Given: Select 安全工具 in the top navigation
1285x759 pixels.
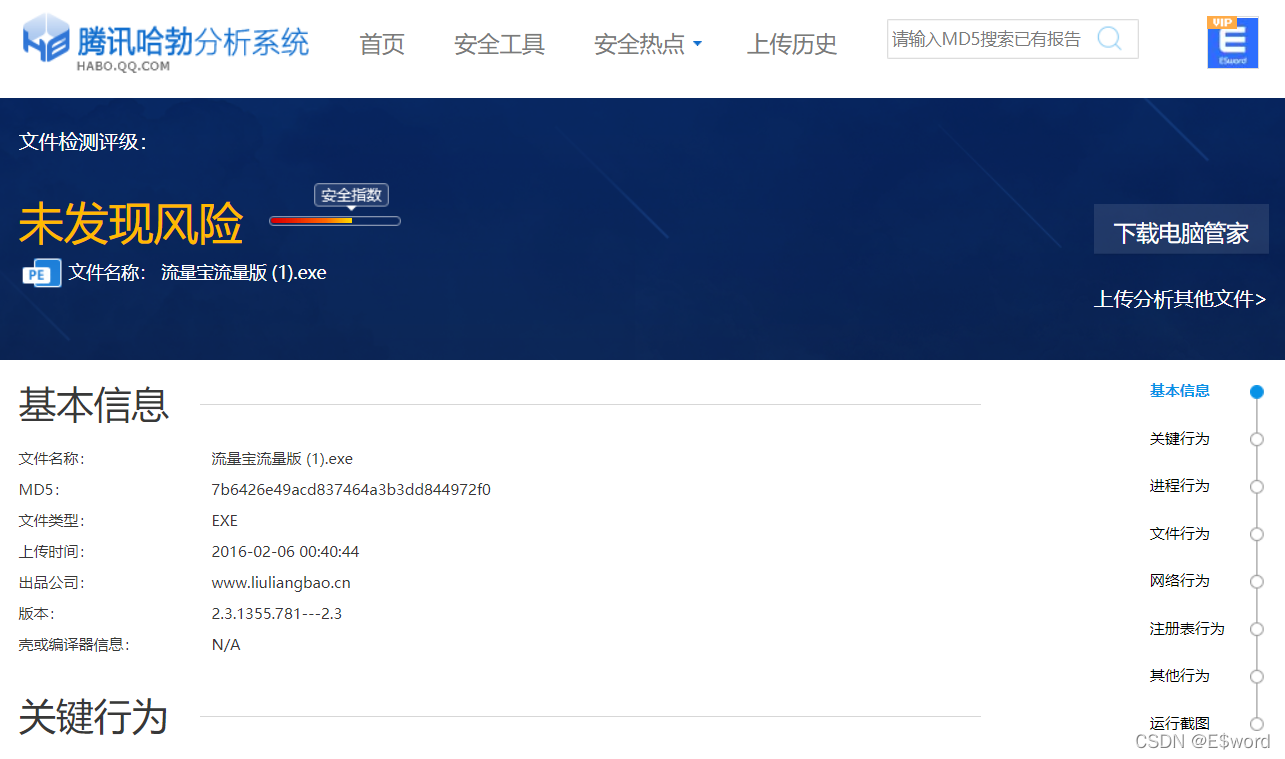Looking at the screenshot, I should (499, 44).
